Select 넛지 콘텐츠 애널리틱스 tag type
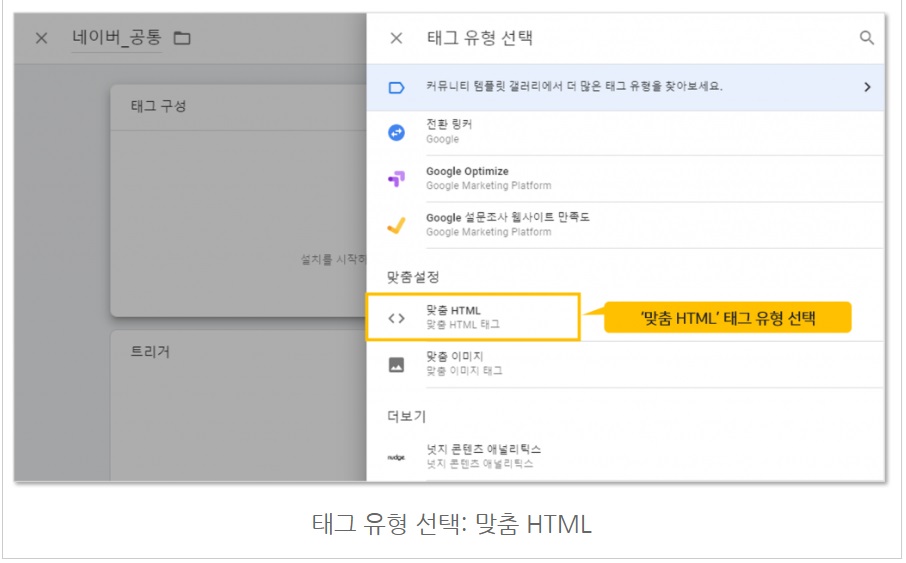 tap(625, 457)
